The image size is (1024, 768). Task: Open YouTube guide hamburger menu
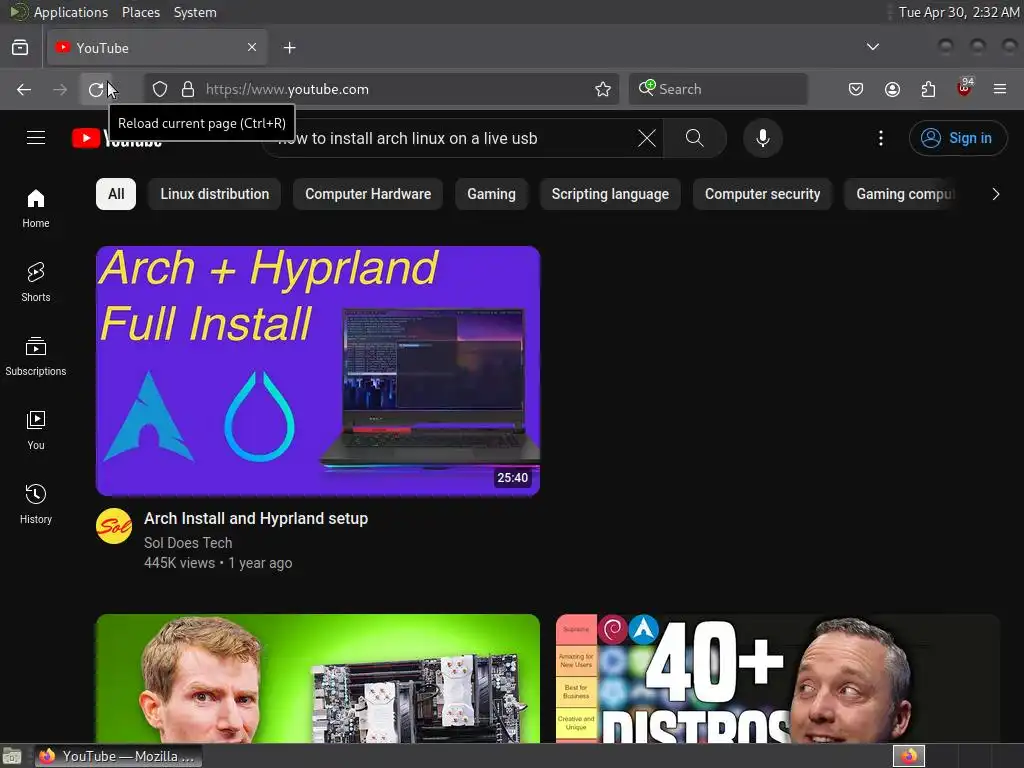tap(36, 138)
